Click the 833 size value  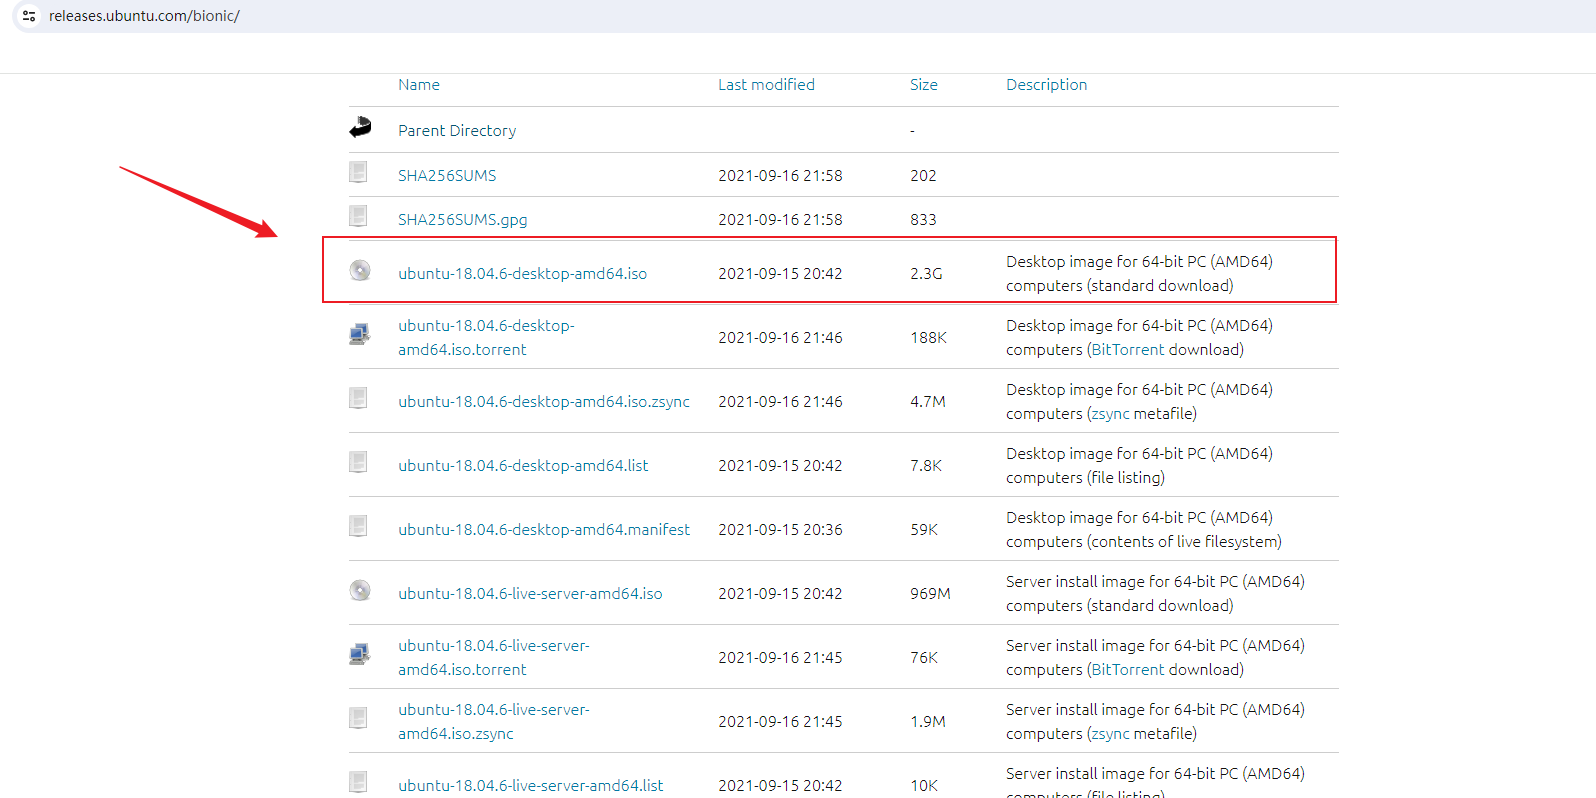(x=923, y=220)
